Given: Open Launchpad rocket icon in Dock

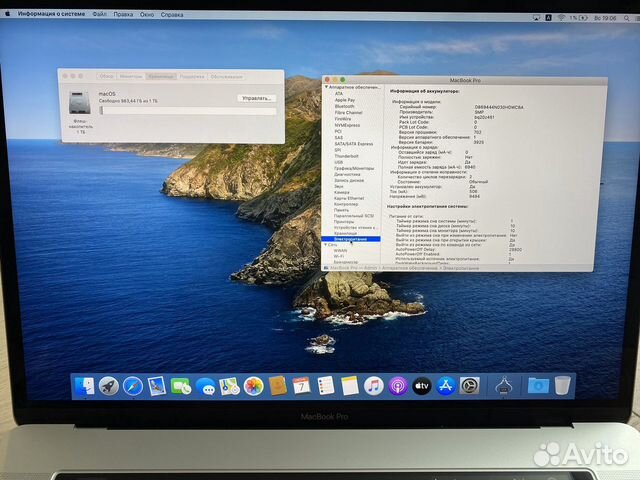Looking at the screenshot, I should coord(109,386).
